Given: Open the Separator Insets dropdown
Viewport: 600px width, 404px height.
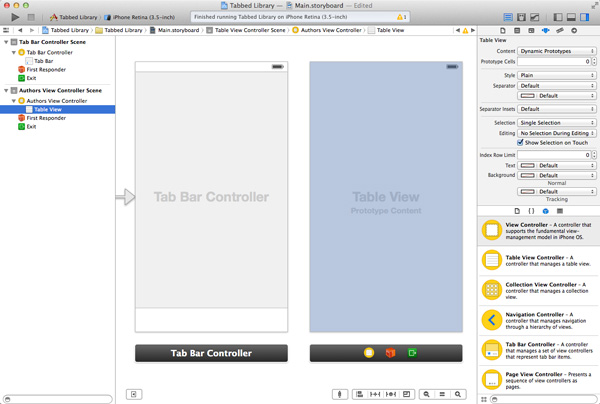Looking at the screenshot, I should click(x=557, y=109).
